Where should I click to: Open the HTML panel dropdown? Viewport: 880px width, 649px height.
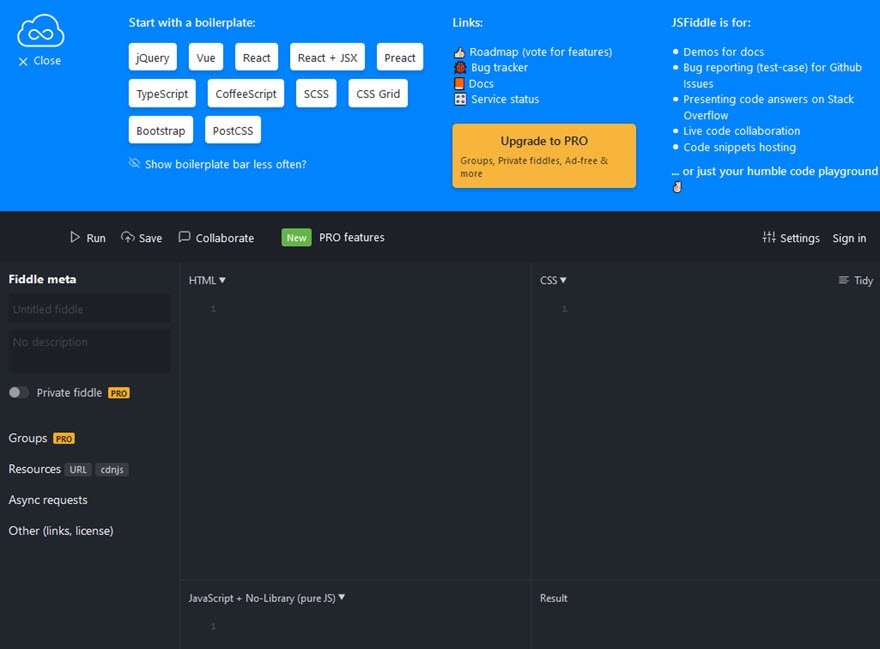click(206, 280)
